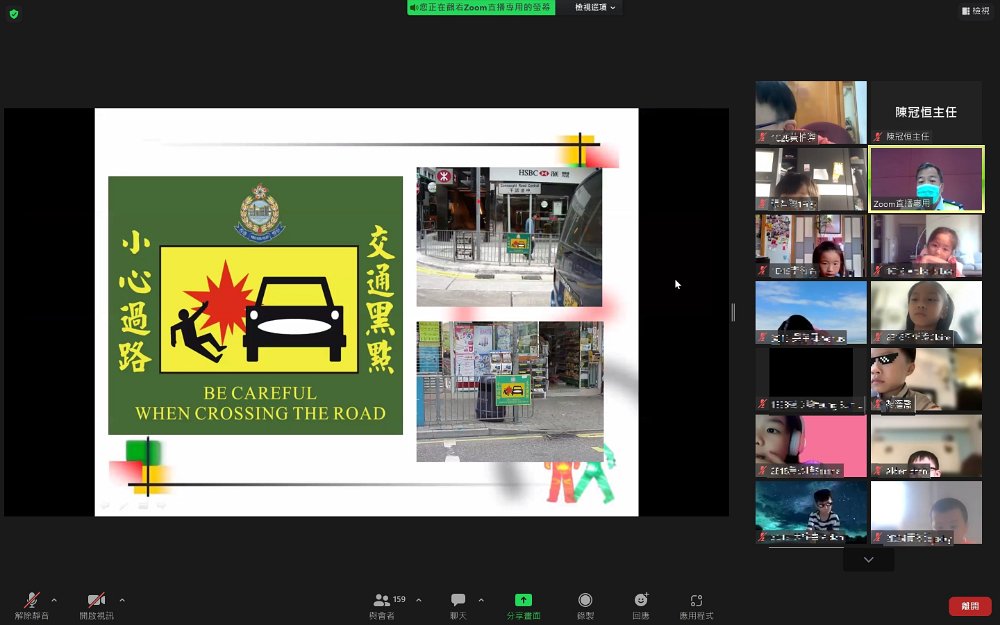1000x625 pixels.
Task: Select the 陳冠恒主任 participant tile
Action: pyautogui.click(x=926, y=112)
